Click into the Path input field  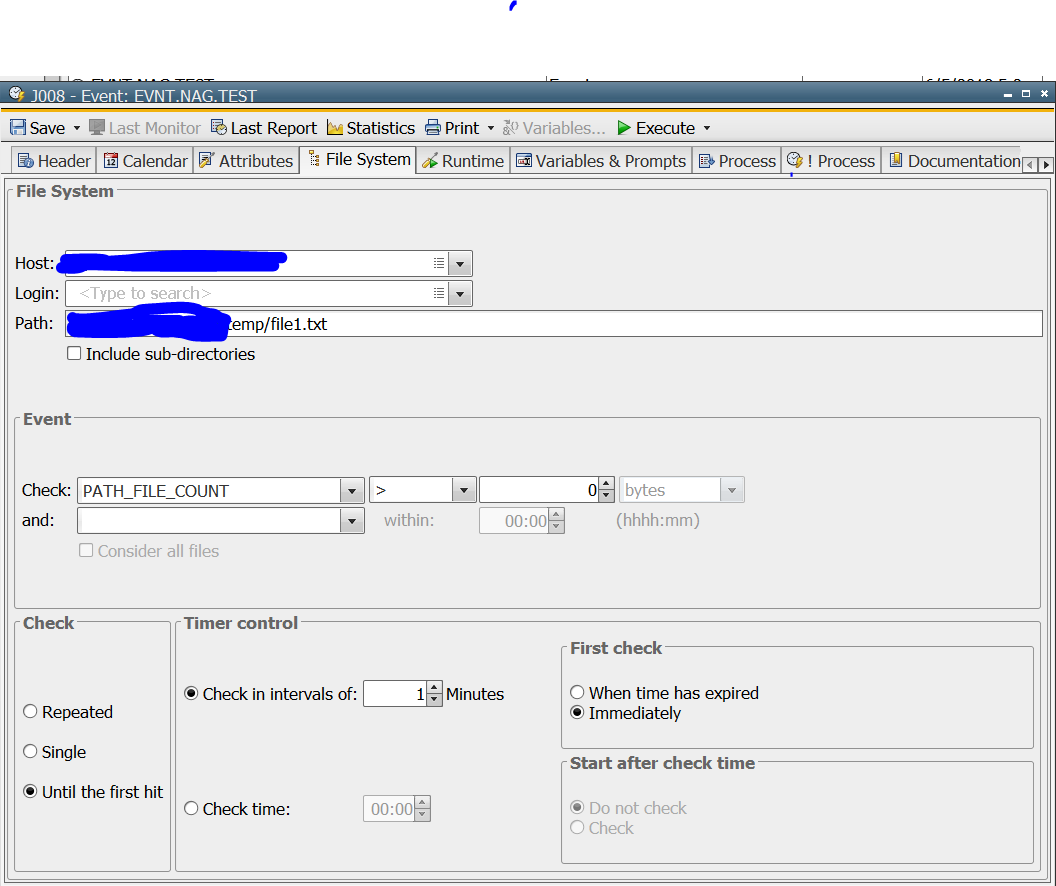tap(554, 324)
